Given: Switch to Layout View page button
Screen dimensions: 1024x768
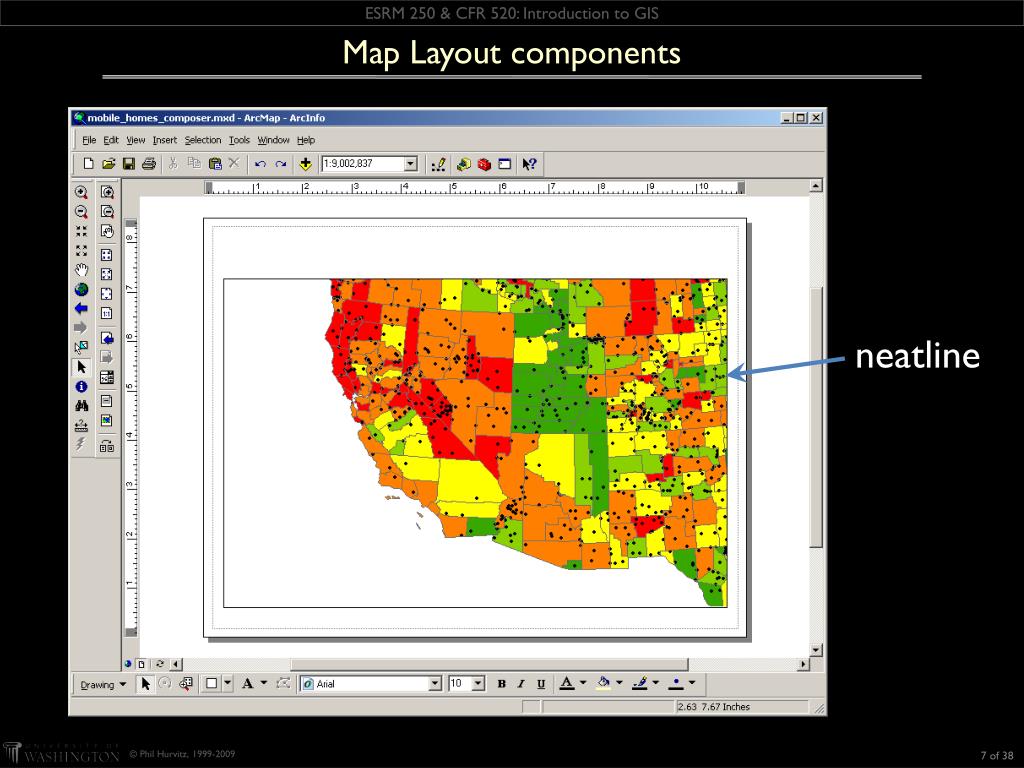Looking at the screenshot, I should pyautogui.click(x=141, y=664).
